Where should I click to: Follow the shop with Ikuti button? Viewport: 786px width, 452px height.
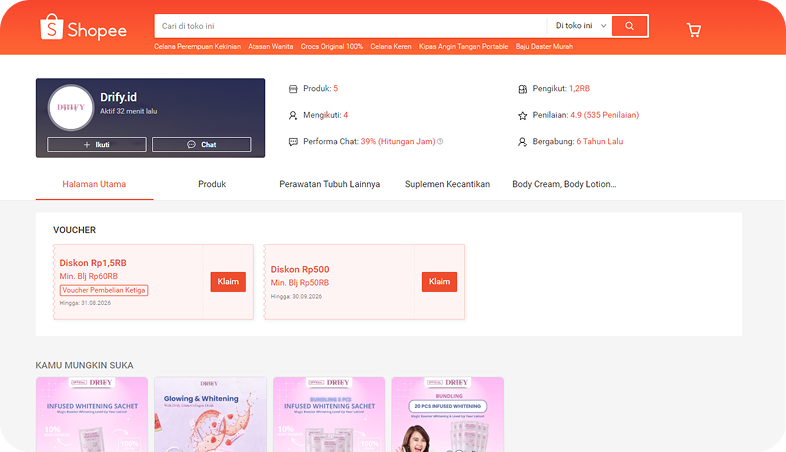click(x=97, y=144)
